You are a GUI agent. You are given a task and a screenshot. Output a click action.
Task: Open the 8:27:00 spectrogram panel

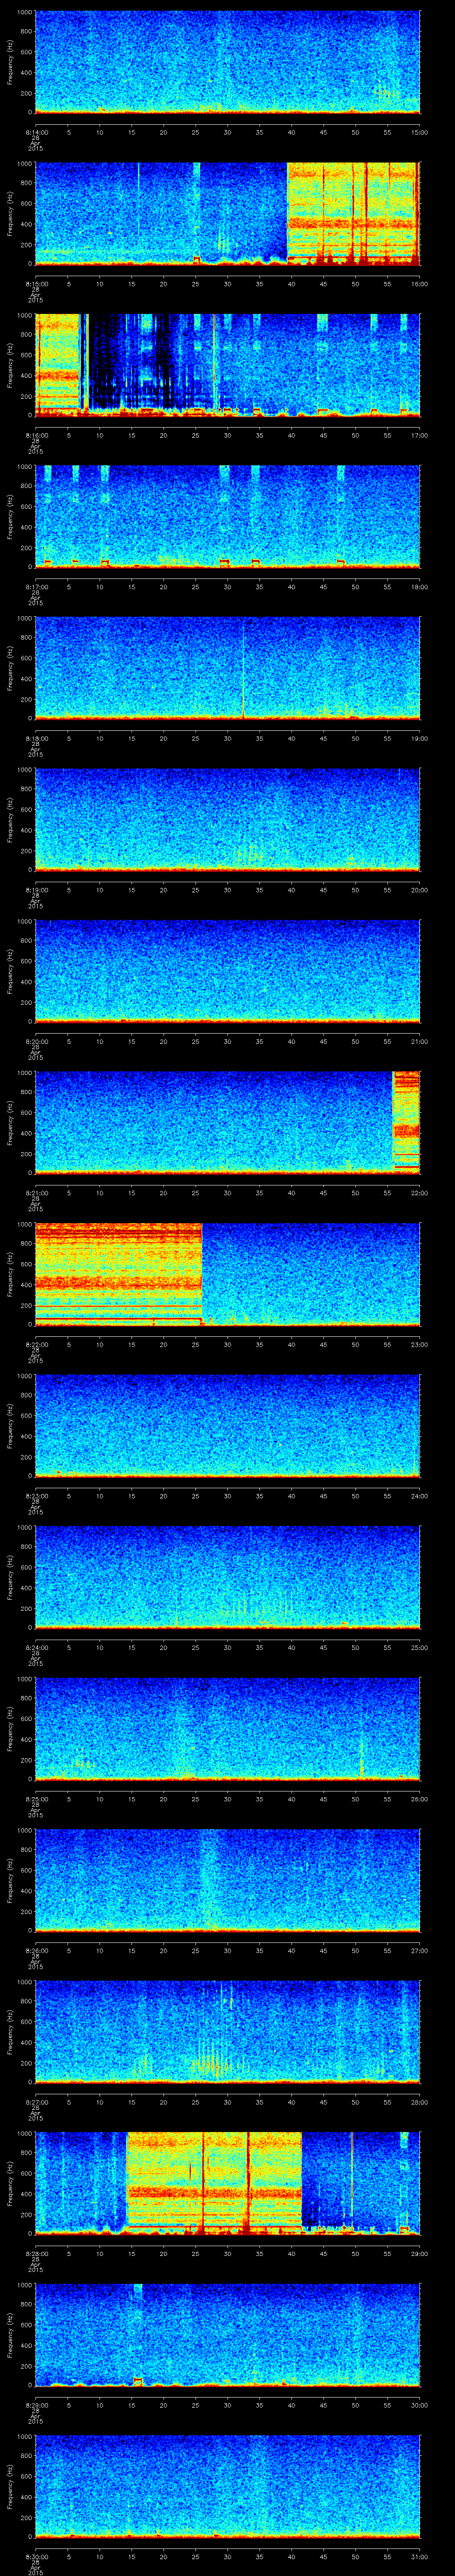[x=227, y=2030]
